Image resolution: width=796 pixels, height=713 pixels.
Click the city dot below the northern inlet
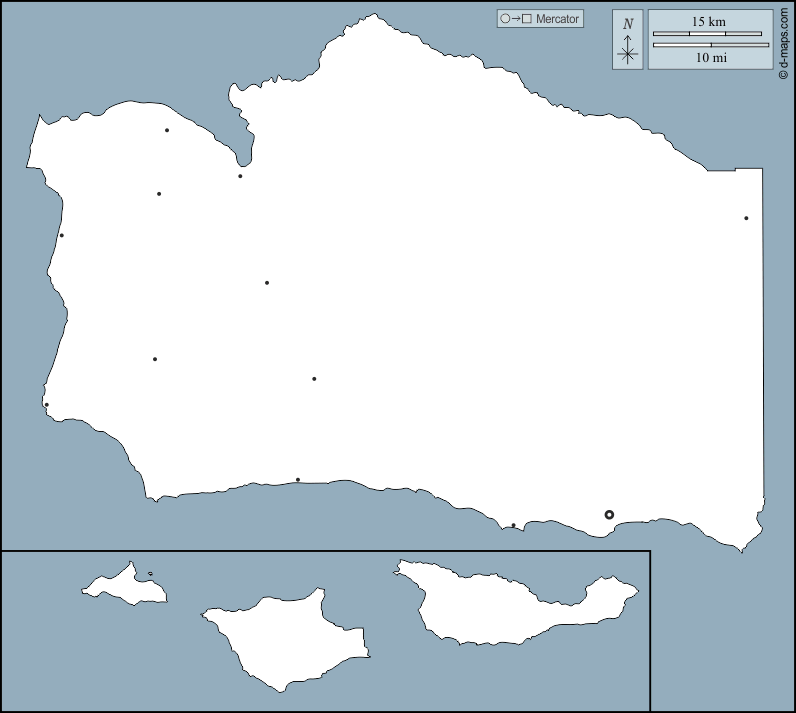(240, 176)
